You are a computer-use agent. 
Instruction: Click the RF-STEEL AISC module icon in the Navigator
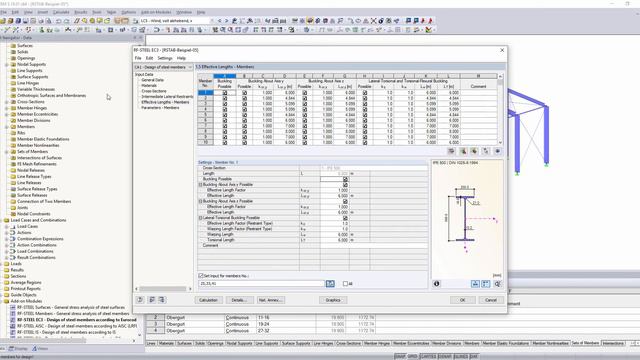pyautogui.click(x=13, y=326)
